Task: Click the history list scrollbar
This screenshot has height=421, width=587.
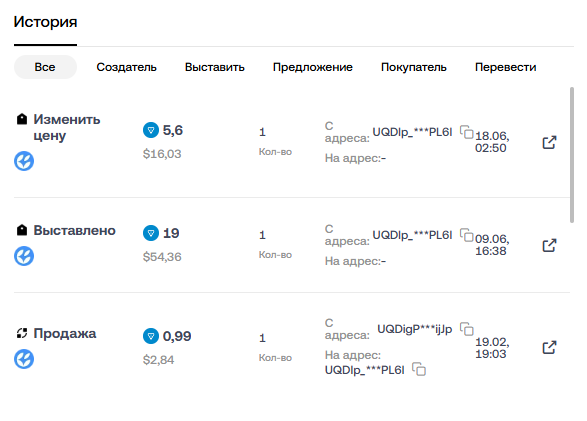Action: (572, 155)
